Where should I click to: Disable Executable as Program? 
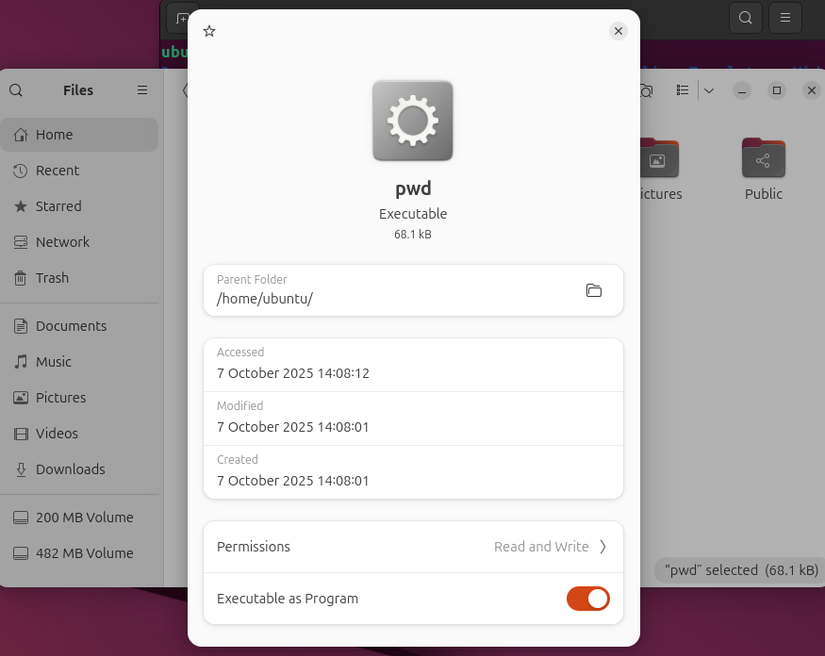(x=588, y=598)
